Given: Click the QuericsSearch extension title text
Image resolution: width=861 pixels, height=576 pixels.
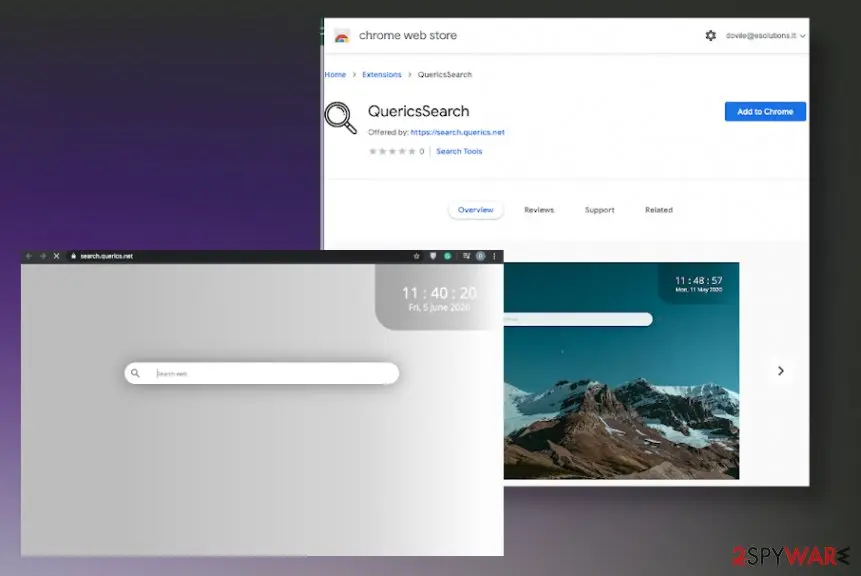Looking at the screenshot, I should click(418, 111).
